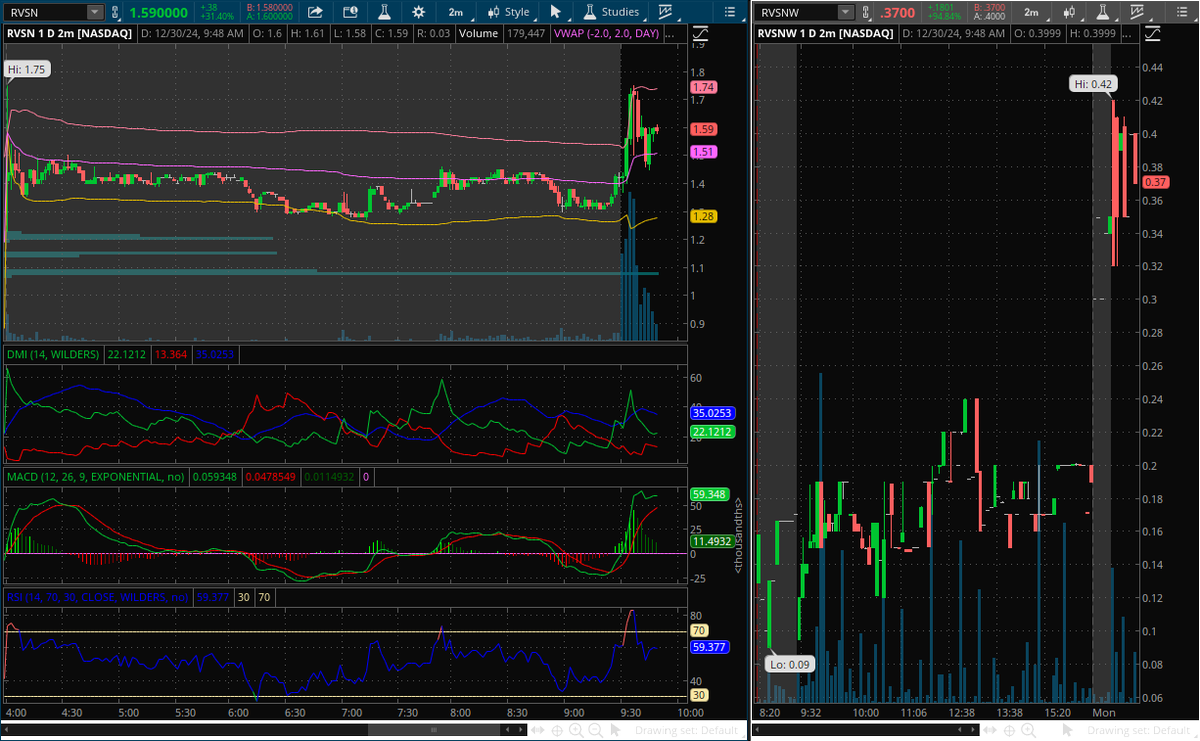
Task: Open the studies flask icon in RVSNW toolbar
Action: (x=1104, y=12)
